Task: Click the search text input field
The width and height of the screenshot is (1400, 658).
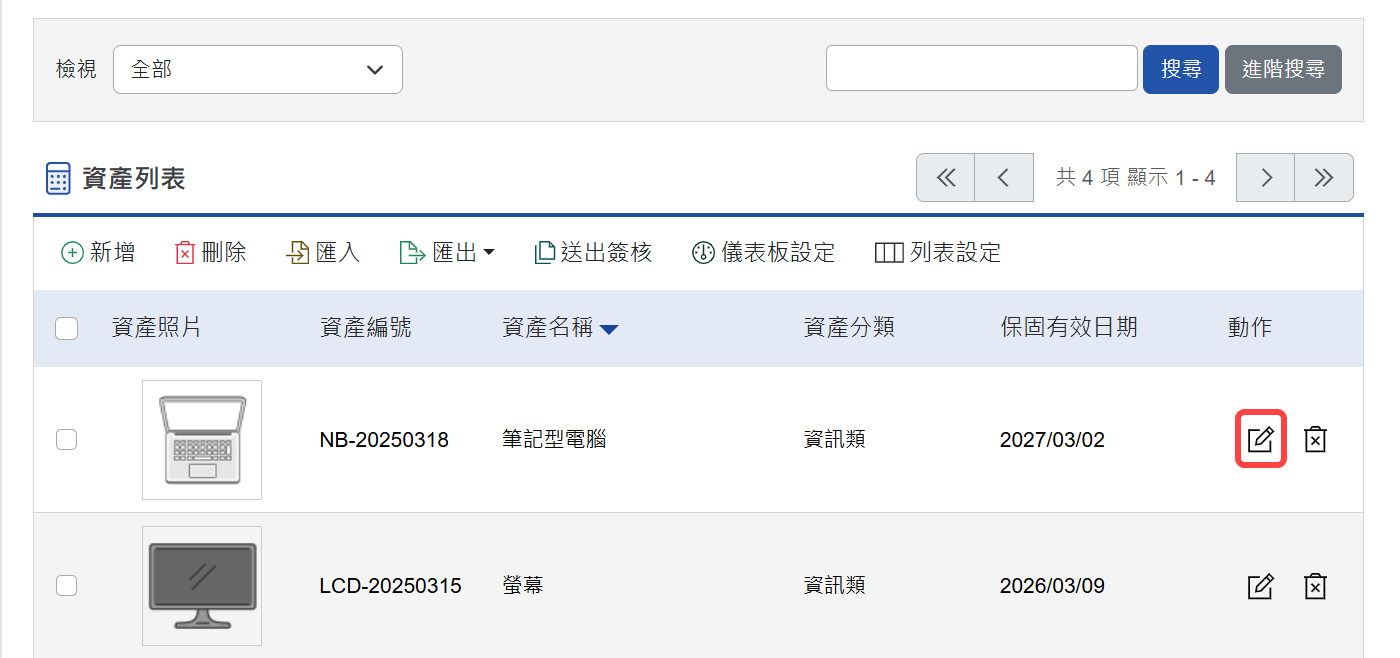Action: 980,68
